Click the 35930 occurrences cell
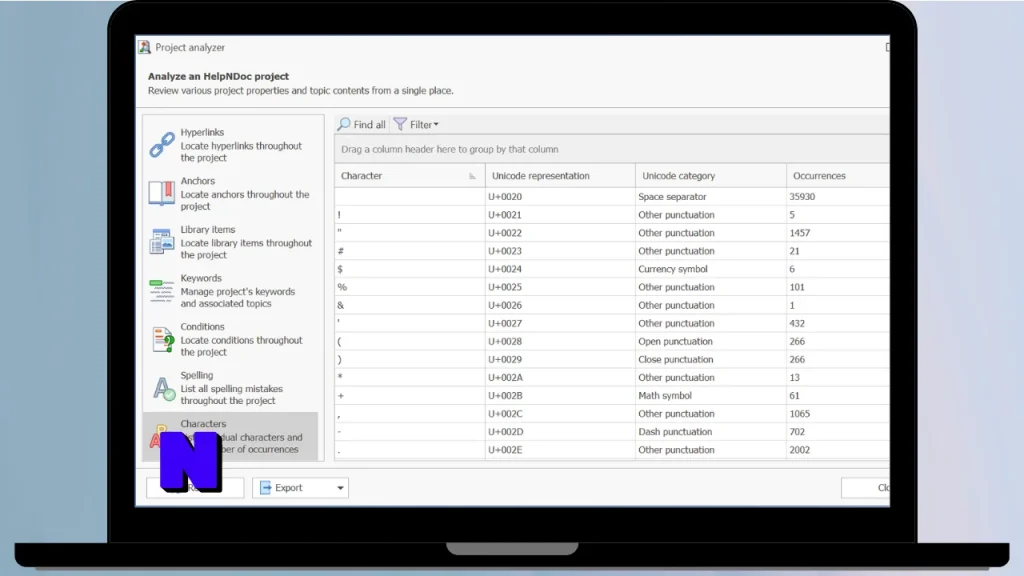 click(x=838, y=196)
